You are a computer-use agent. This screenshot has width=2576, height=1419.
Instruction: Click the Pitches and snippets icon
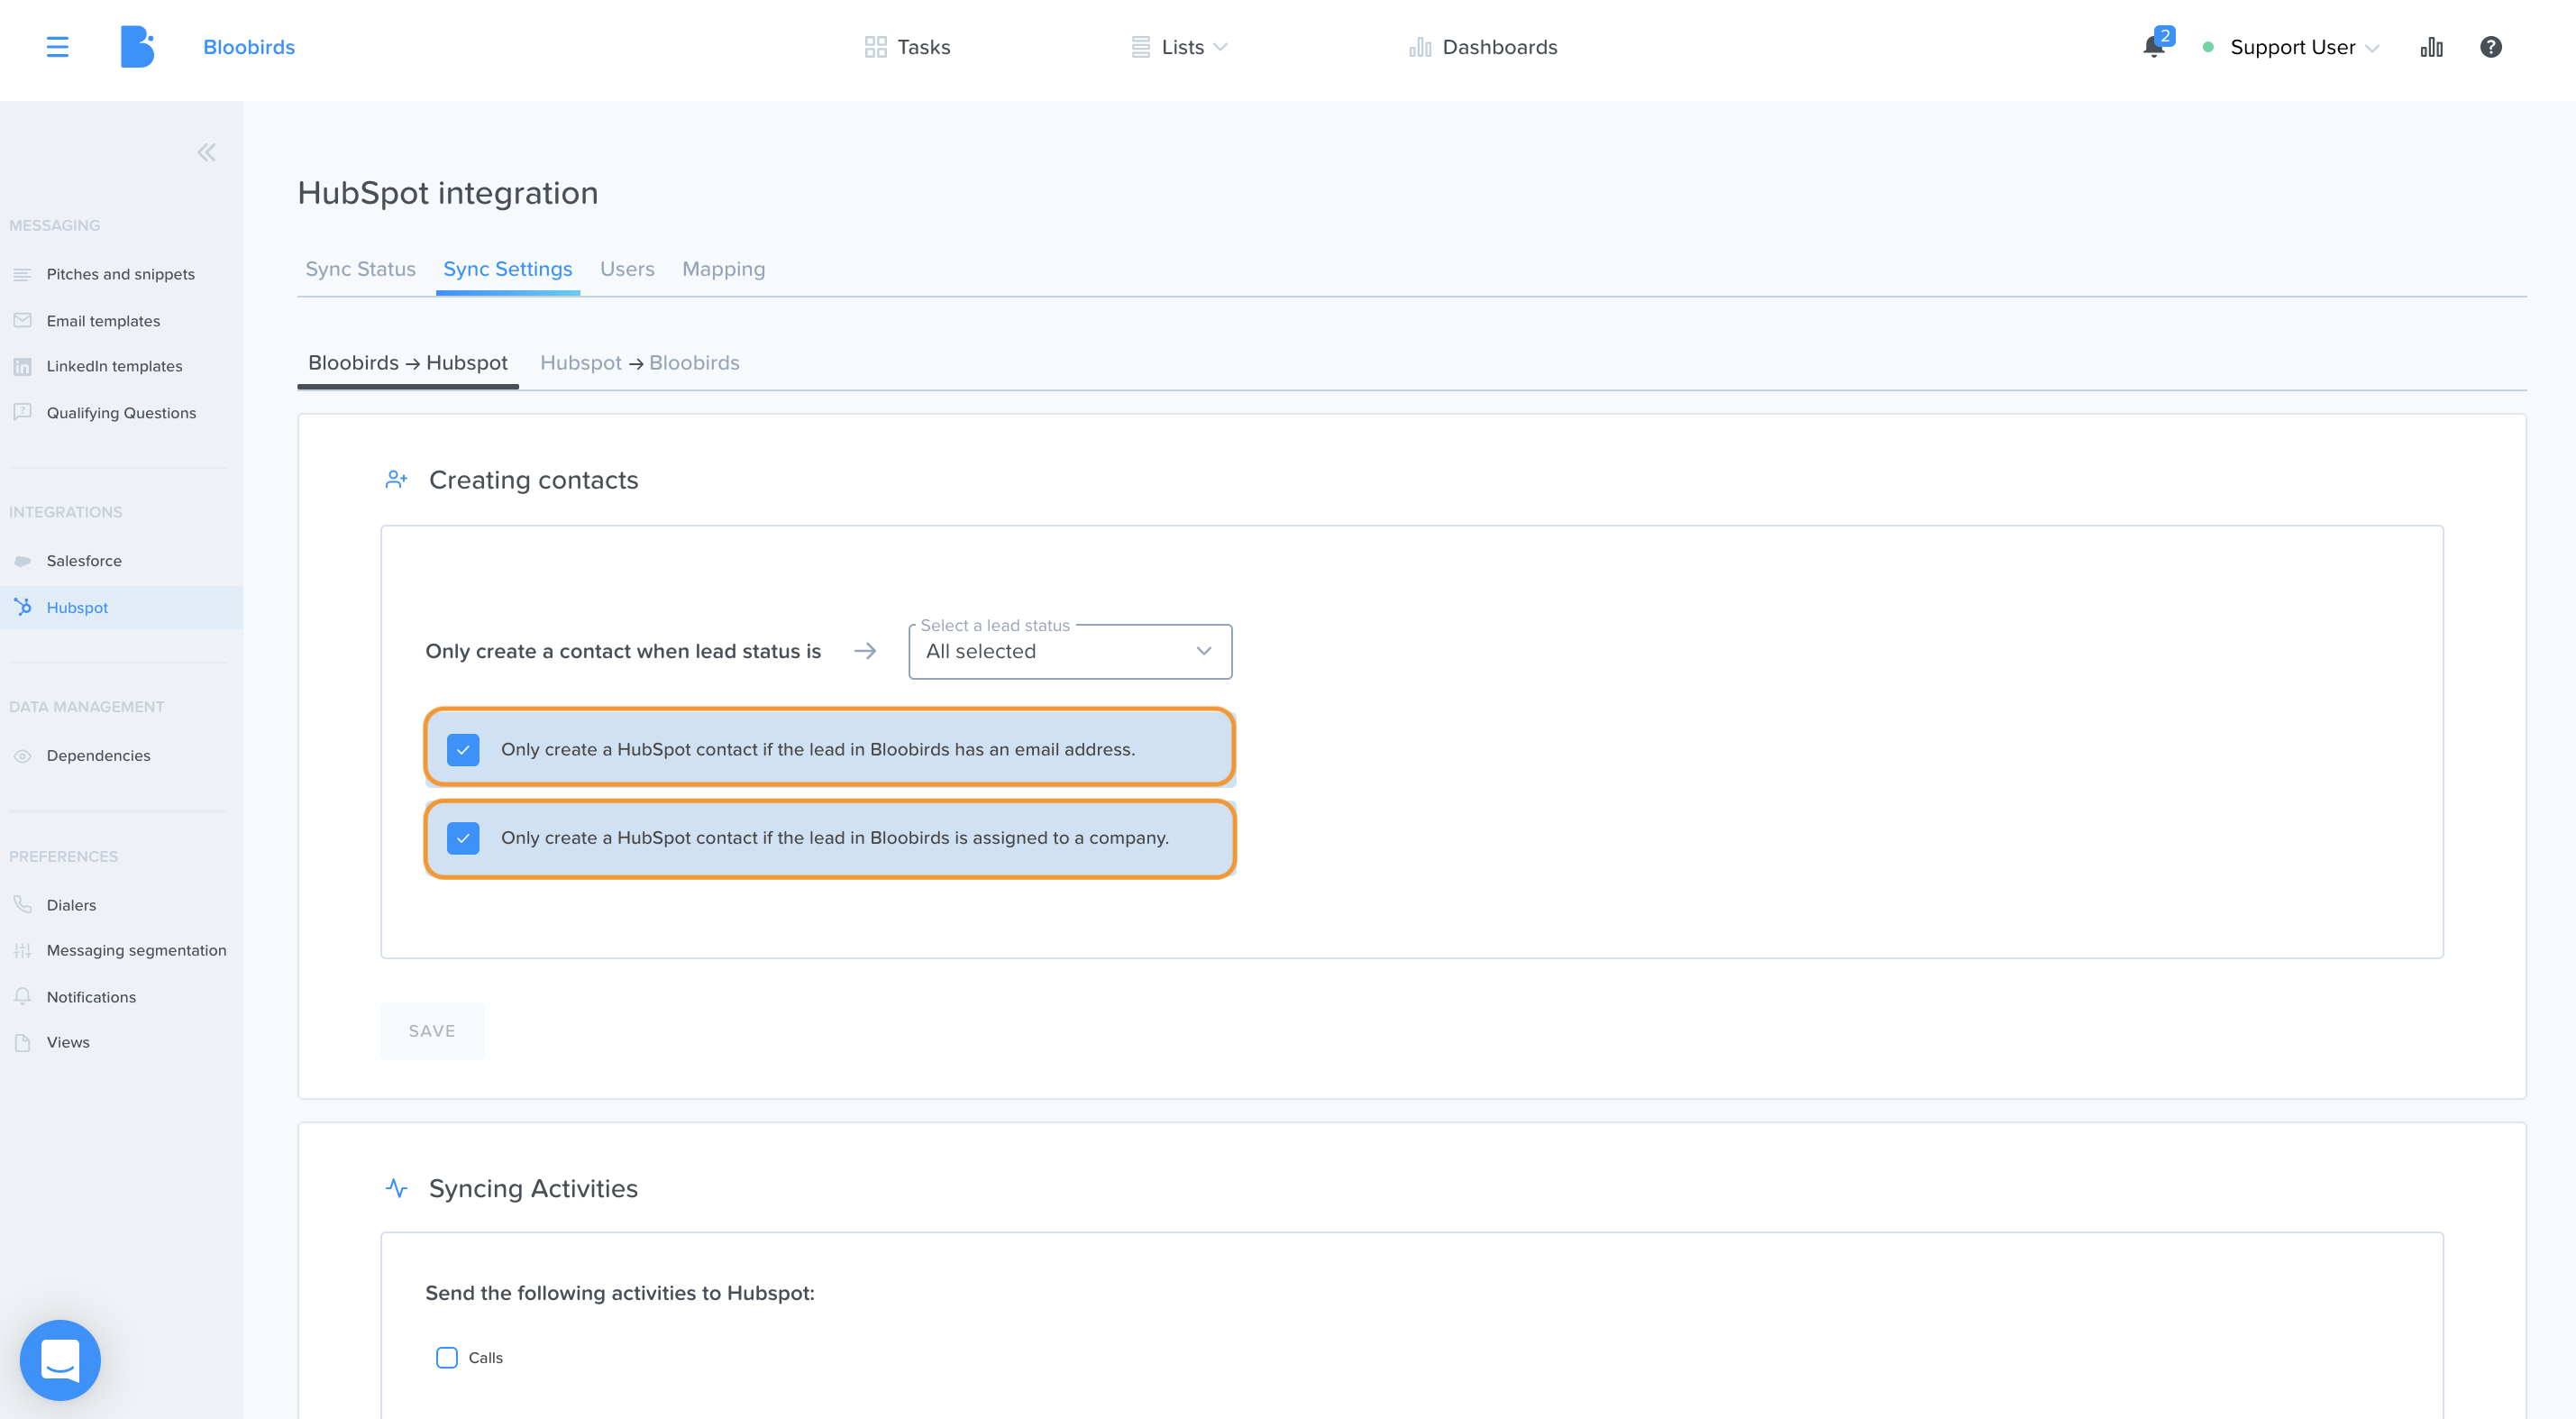point(22,274)
